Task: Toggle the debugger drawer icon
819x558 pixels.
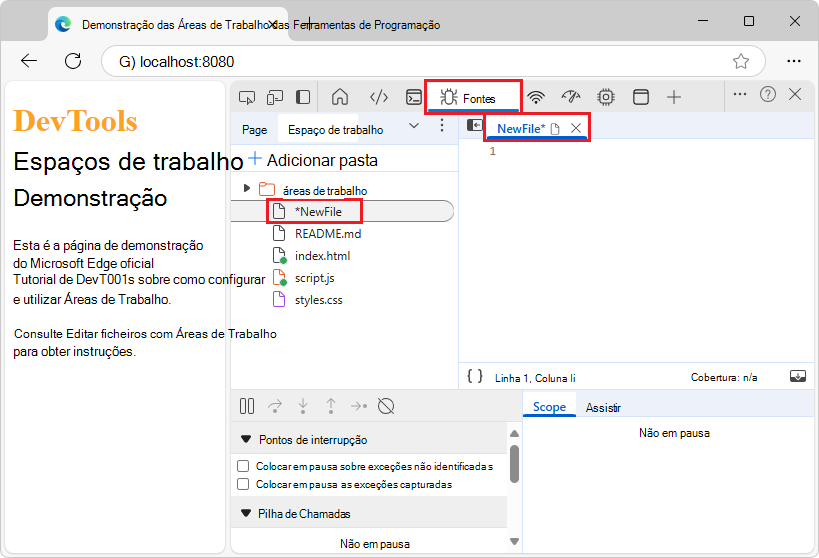Action: click(x=798, y=376)
